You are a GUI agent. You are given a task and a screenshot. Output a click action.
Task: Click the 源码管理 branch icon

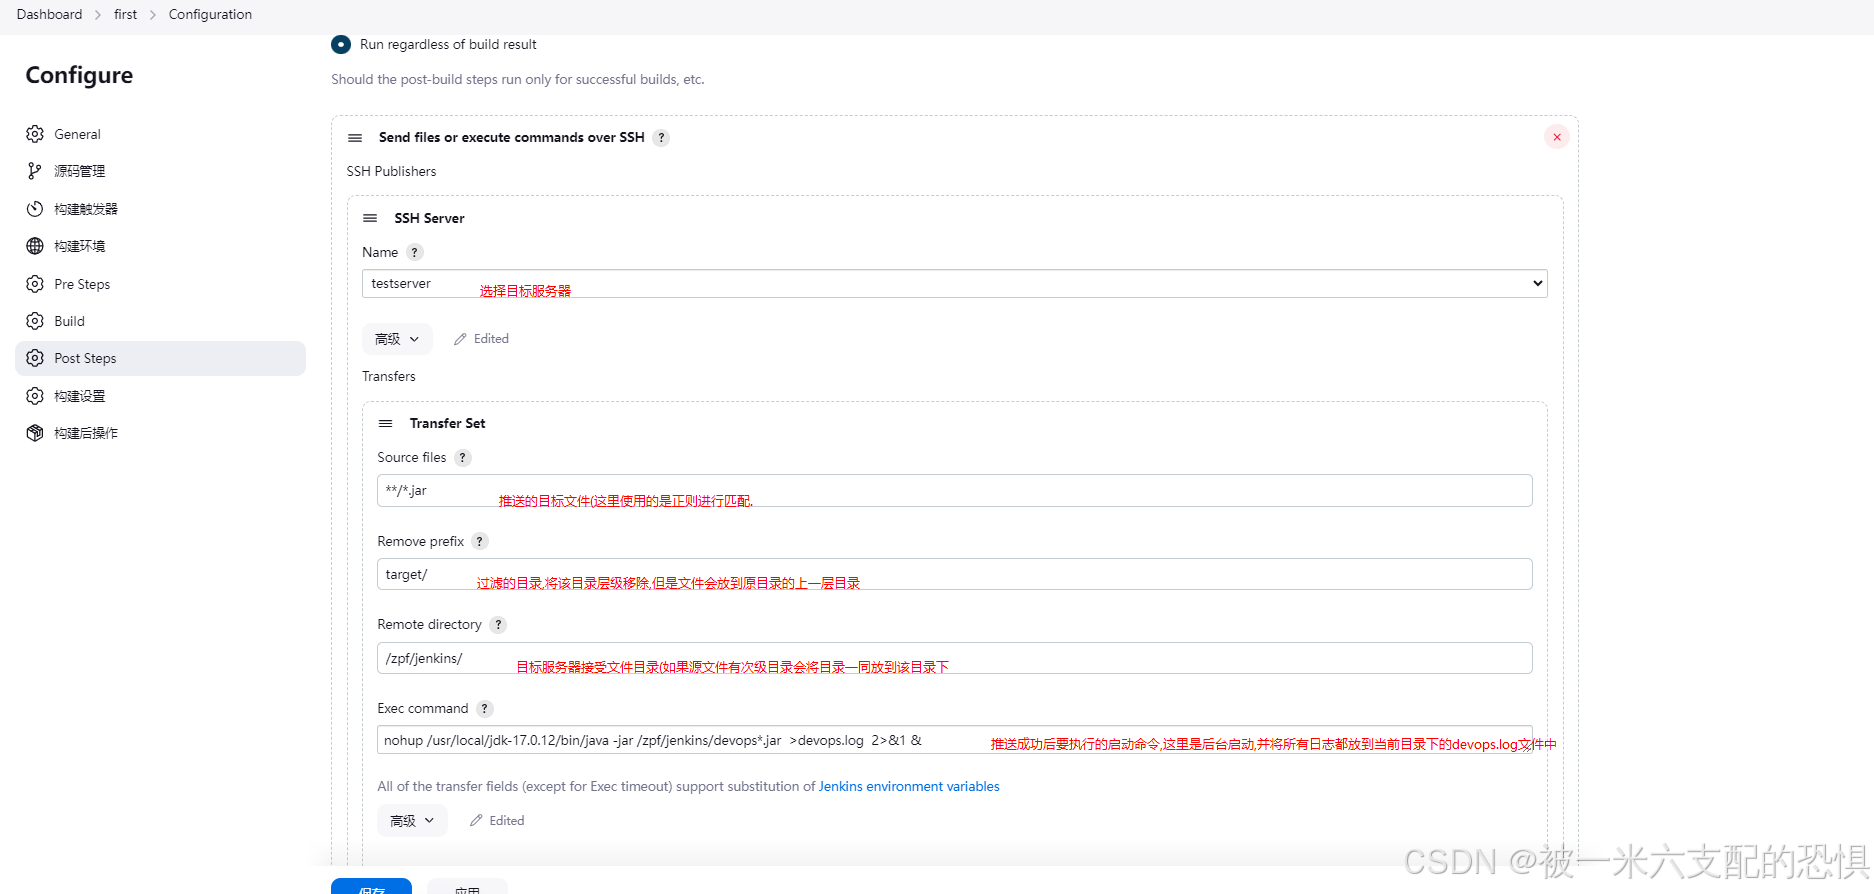click(35, 171)
